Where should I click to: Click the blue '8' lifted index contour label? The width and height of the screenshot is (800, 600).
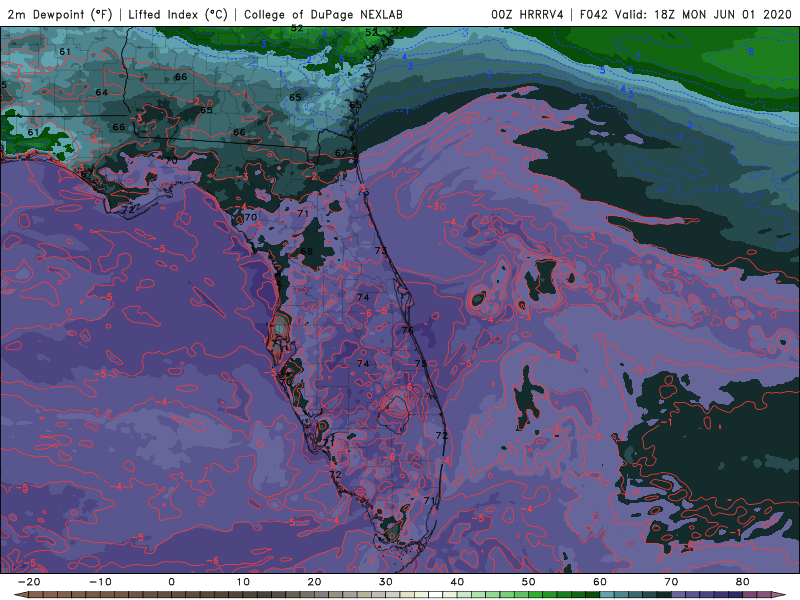click(751, 52)
